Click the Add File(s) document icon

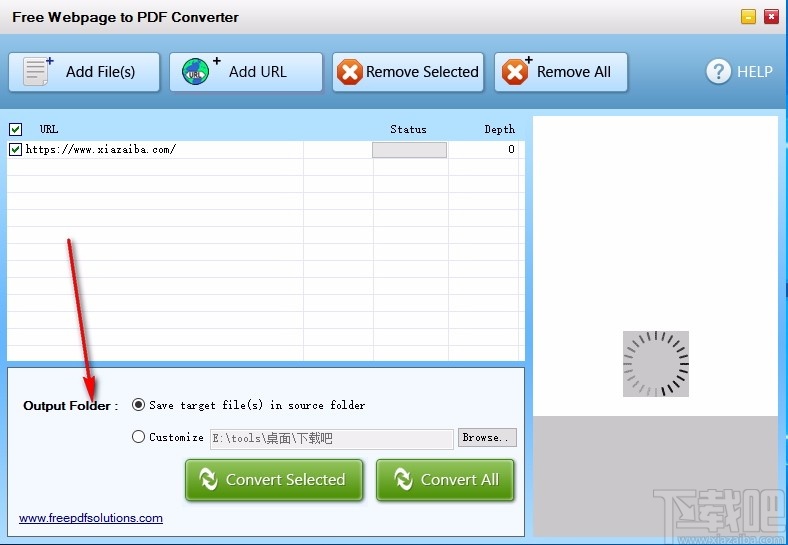(x=38, y=71)
